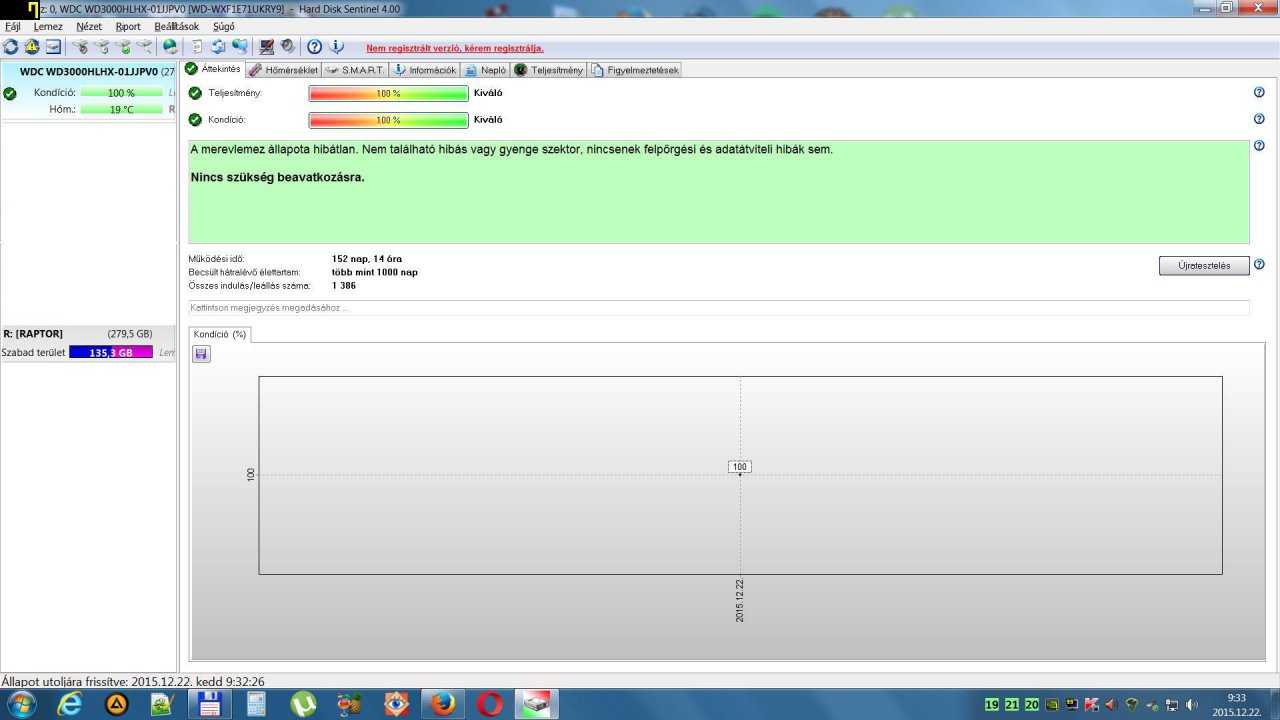Click the volume speaker tray icon
Image resolution: width=1280 pixels, height=720 pixels.
point(1191,705)
